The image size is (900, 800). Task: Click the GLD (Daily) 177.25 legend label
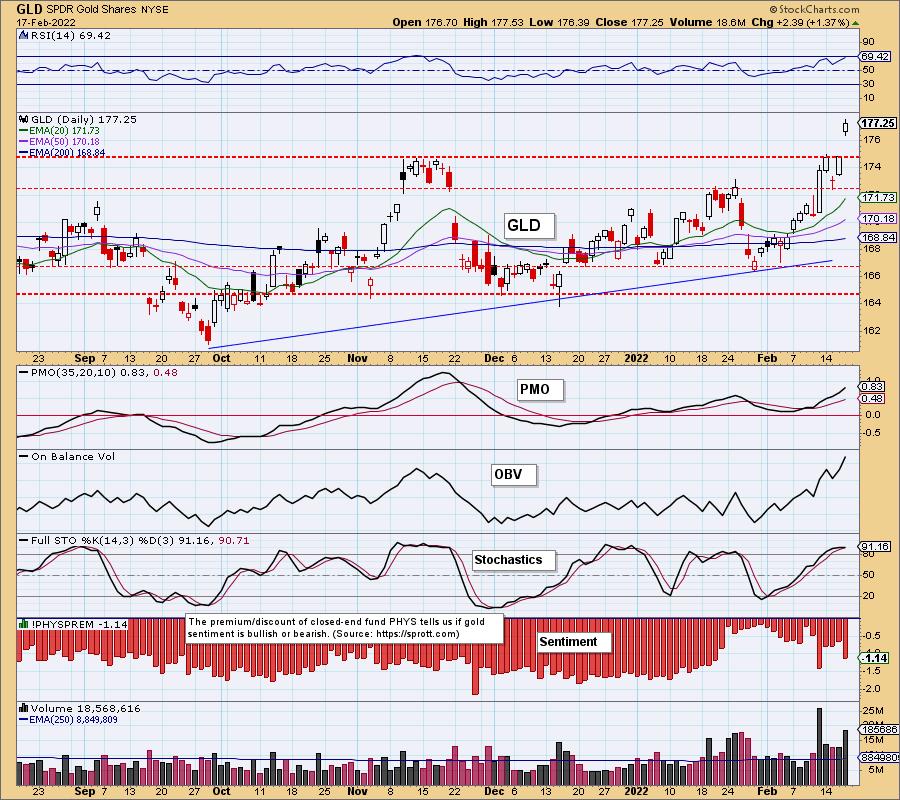pyautogui.click(x=84, y=119)
